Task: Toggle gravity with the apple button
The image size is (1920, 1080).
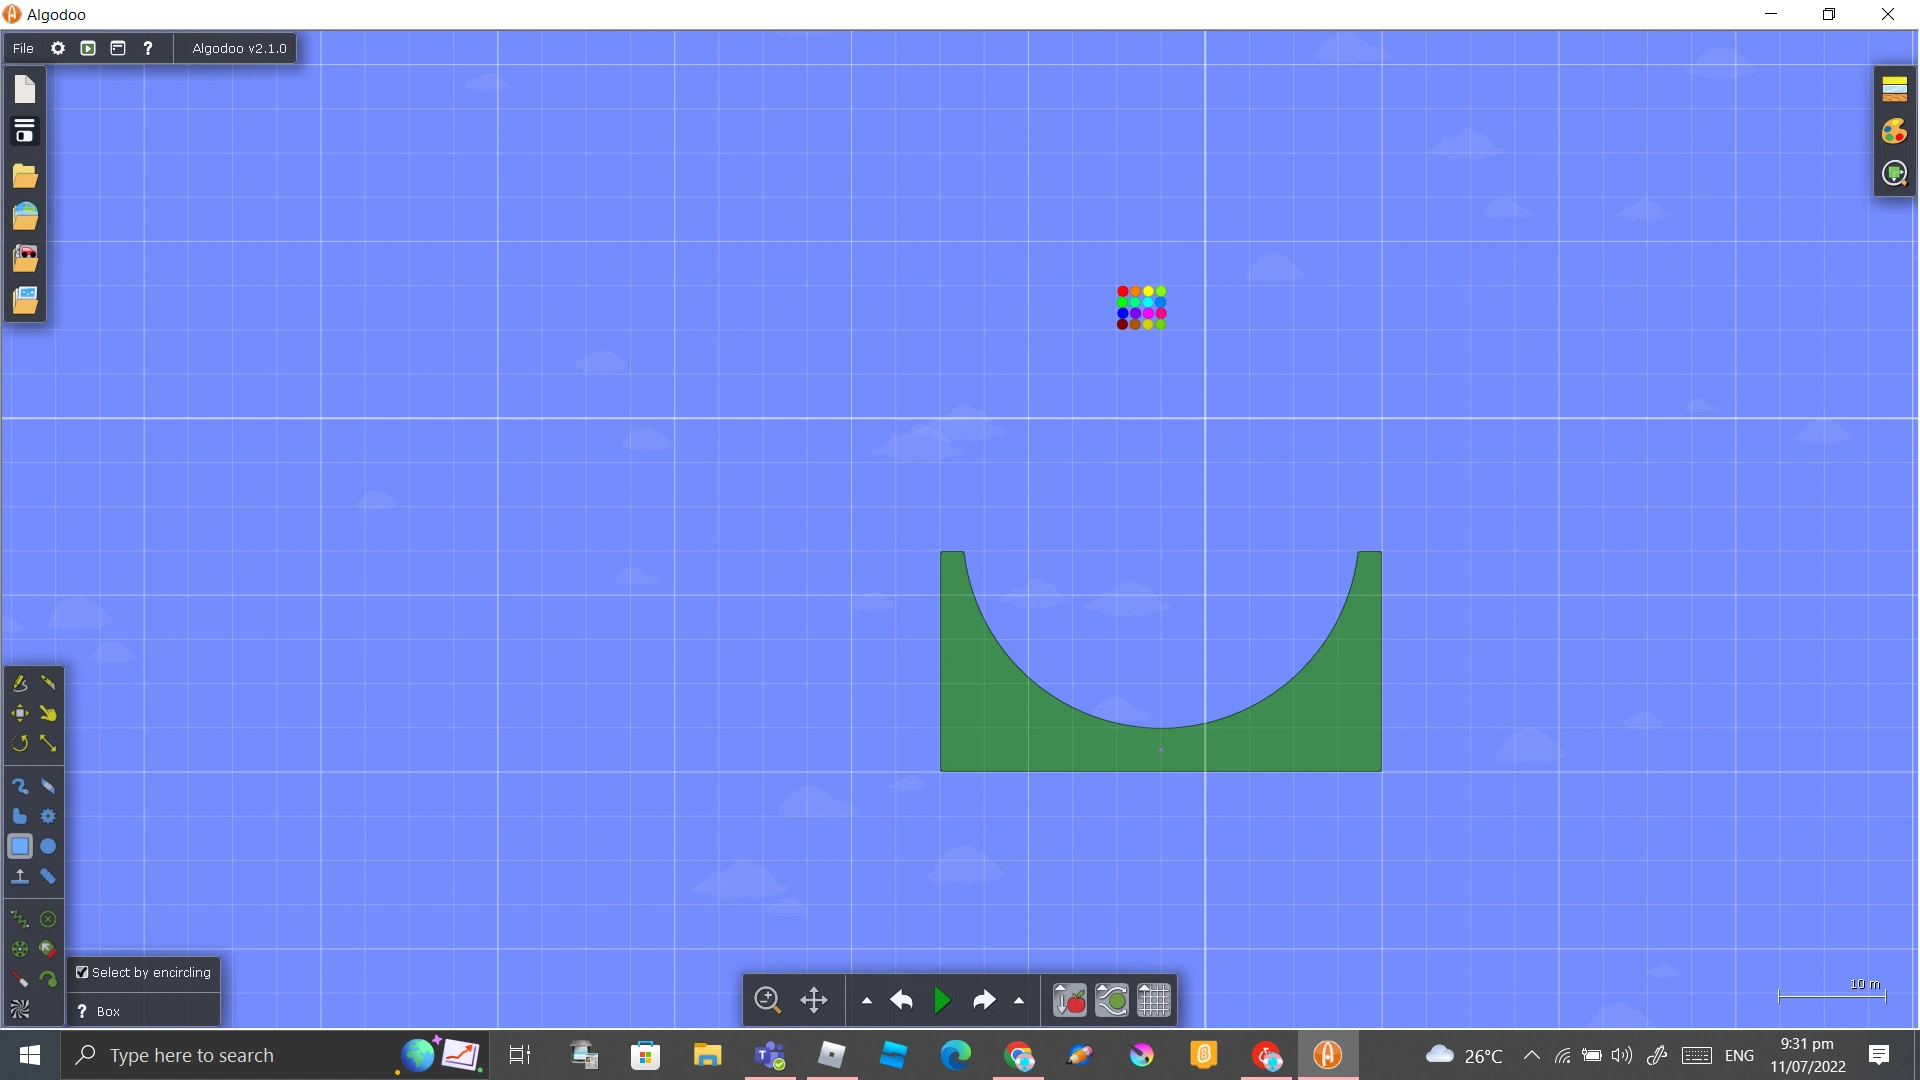Action: [x=1070, y=1000]
